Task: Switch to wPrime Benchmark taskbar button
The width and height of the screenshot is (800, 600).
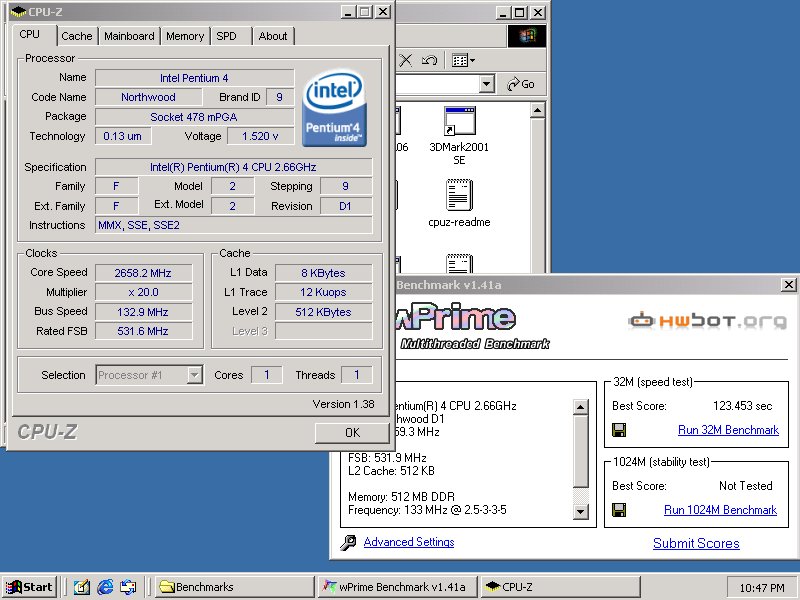Action: 397,587
